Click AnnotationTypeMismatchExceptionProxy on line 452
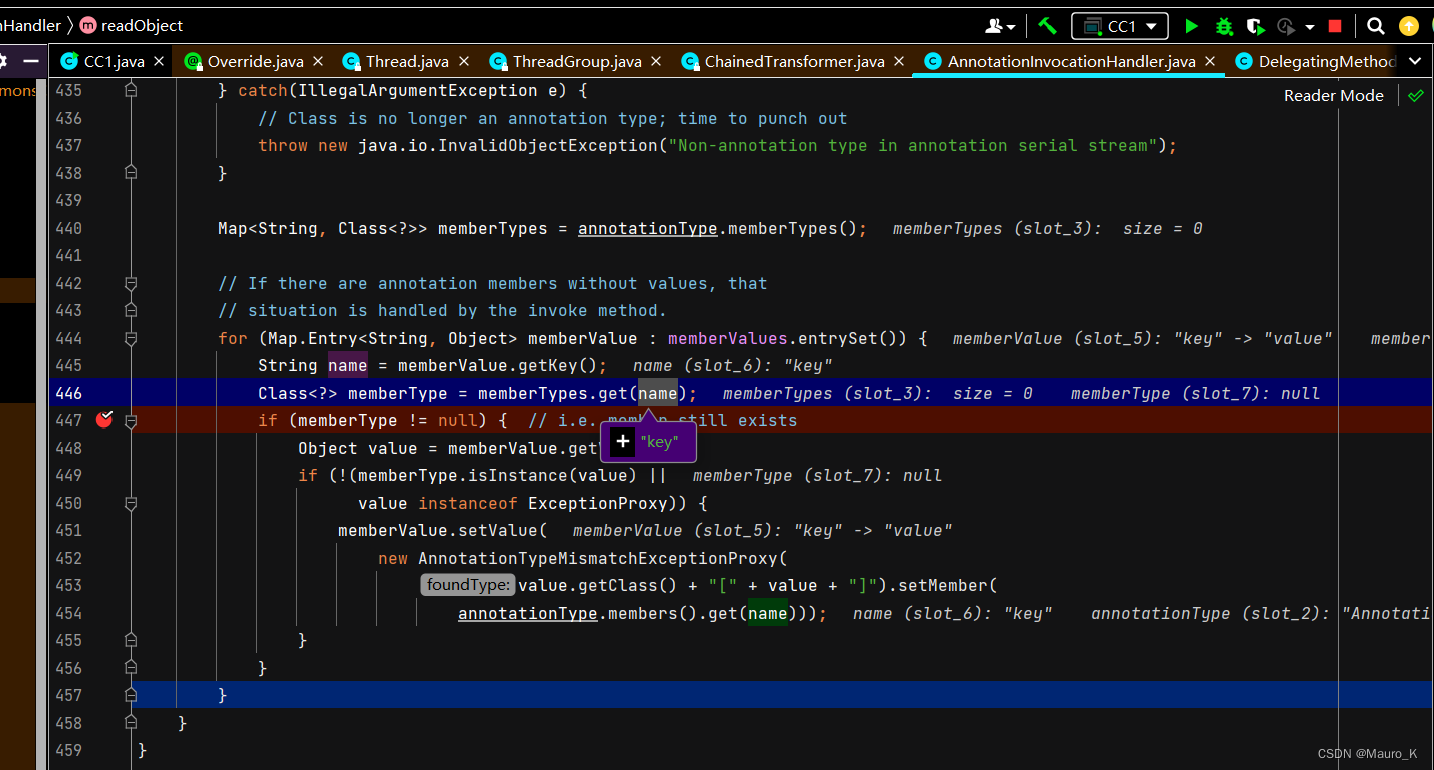The height and width of the screenshot is (770, 1434). coord(598,558)
